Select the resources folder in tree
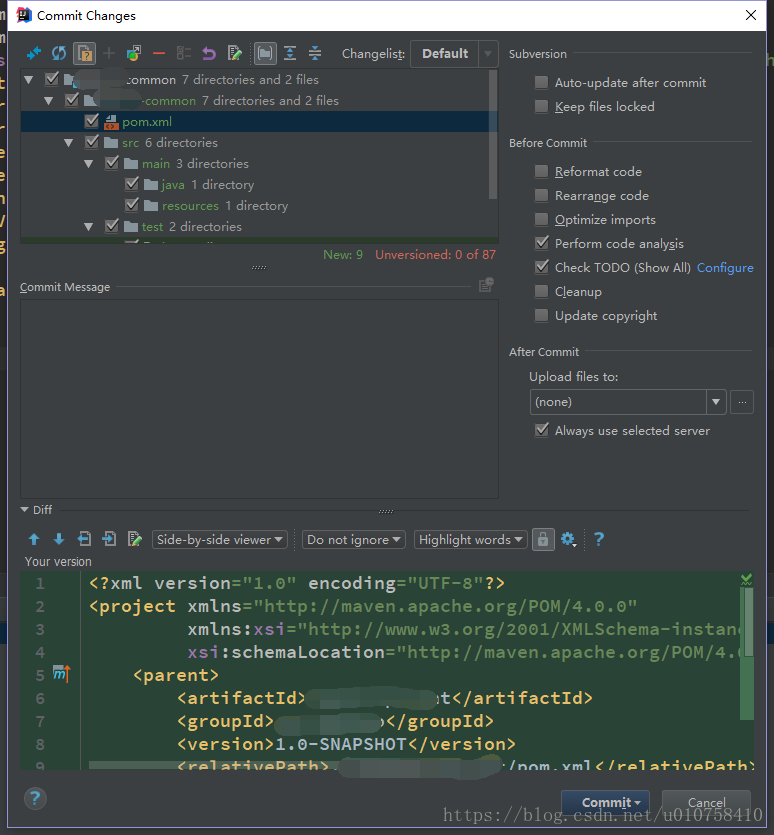Image resolution: width=774 pixels, height=835 pixels. (190, 206)
